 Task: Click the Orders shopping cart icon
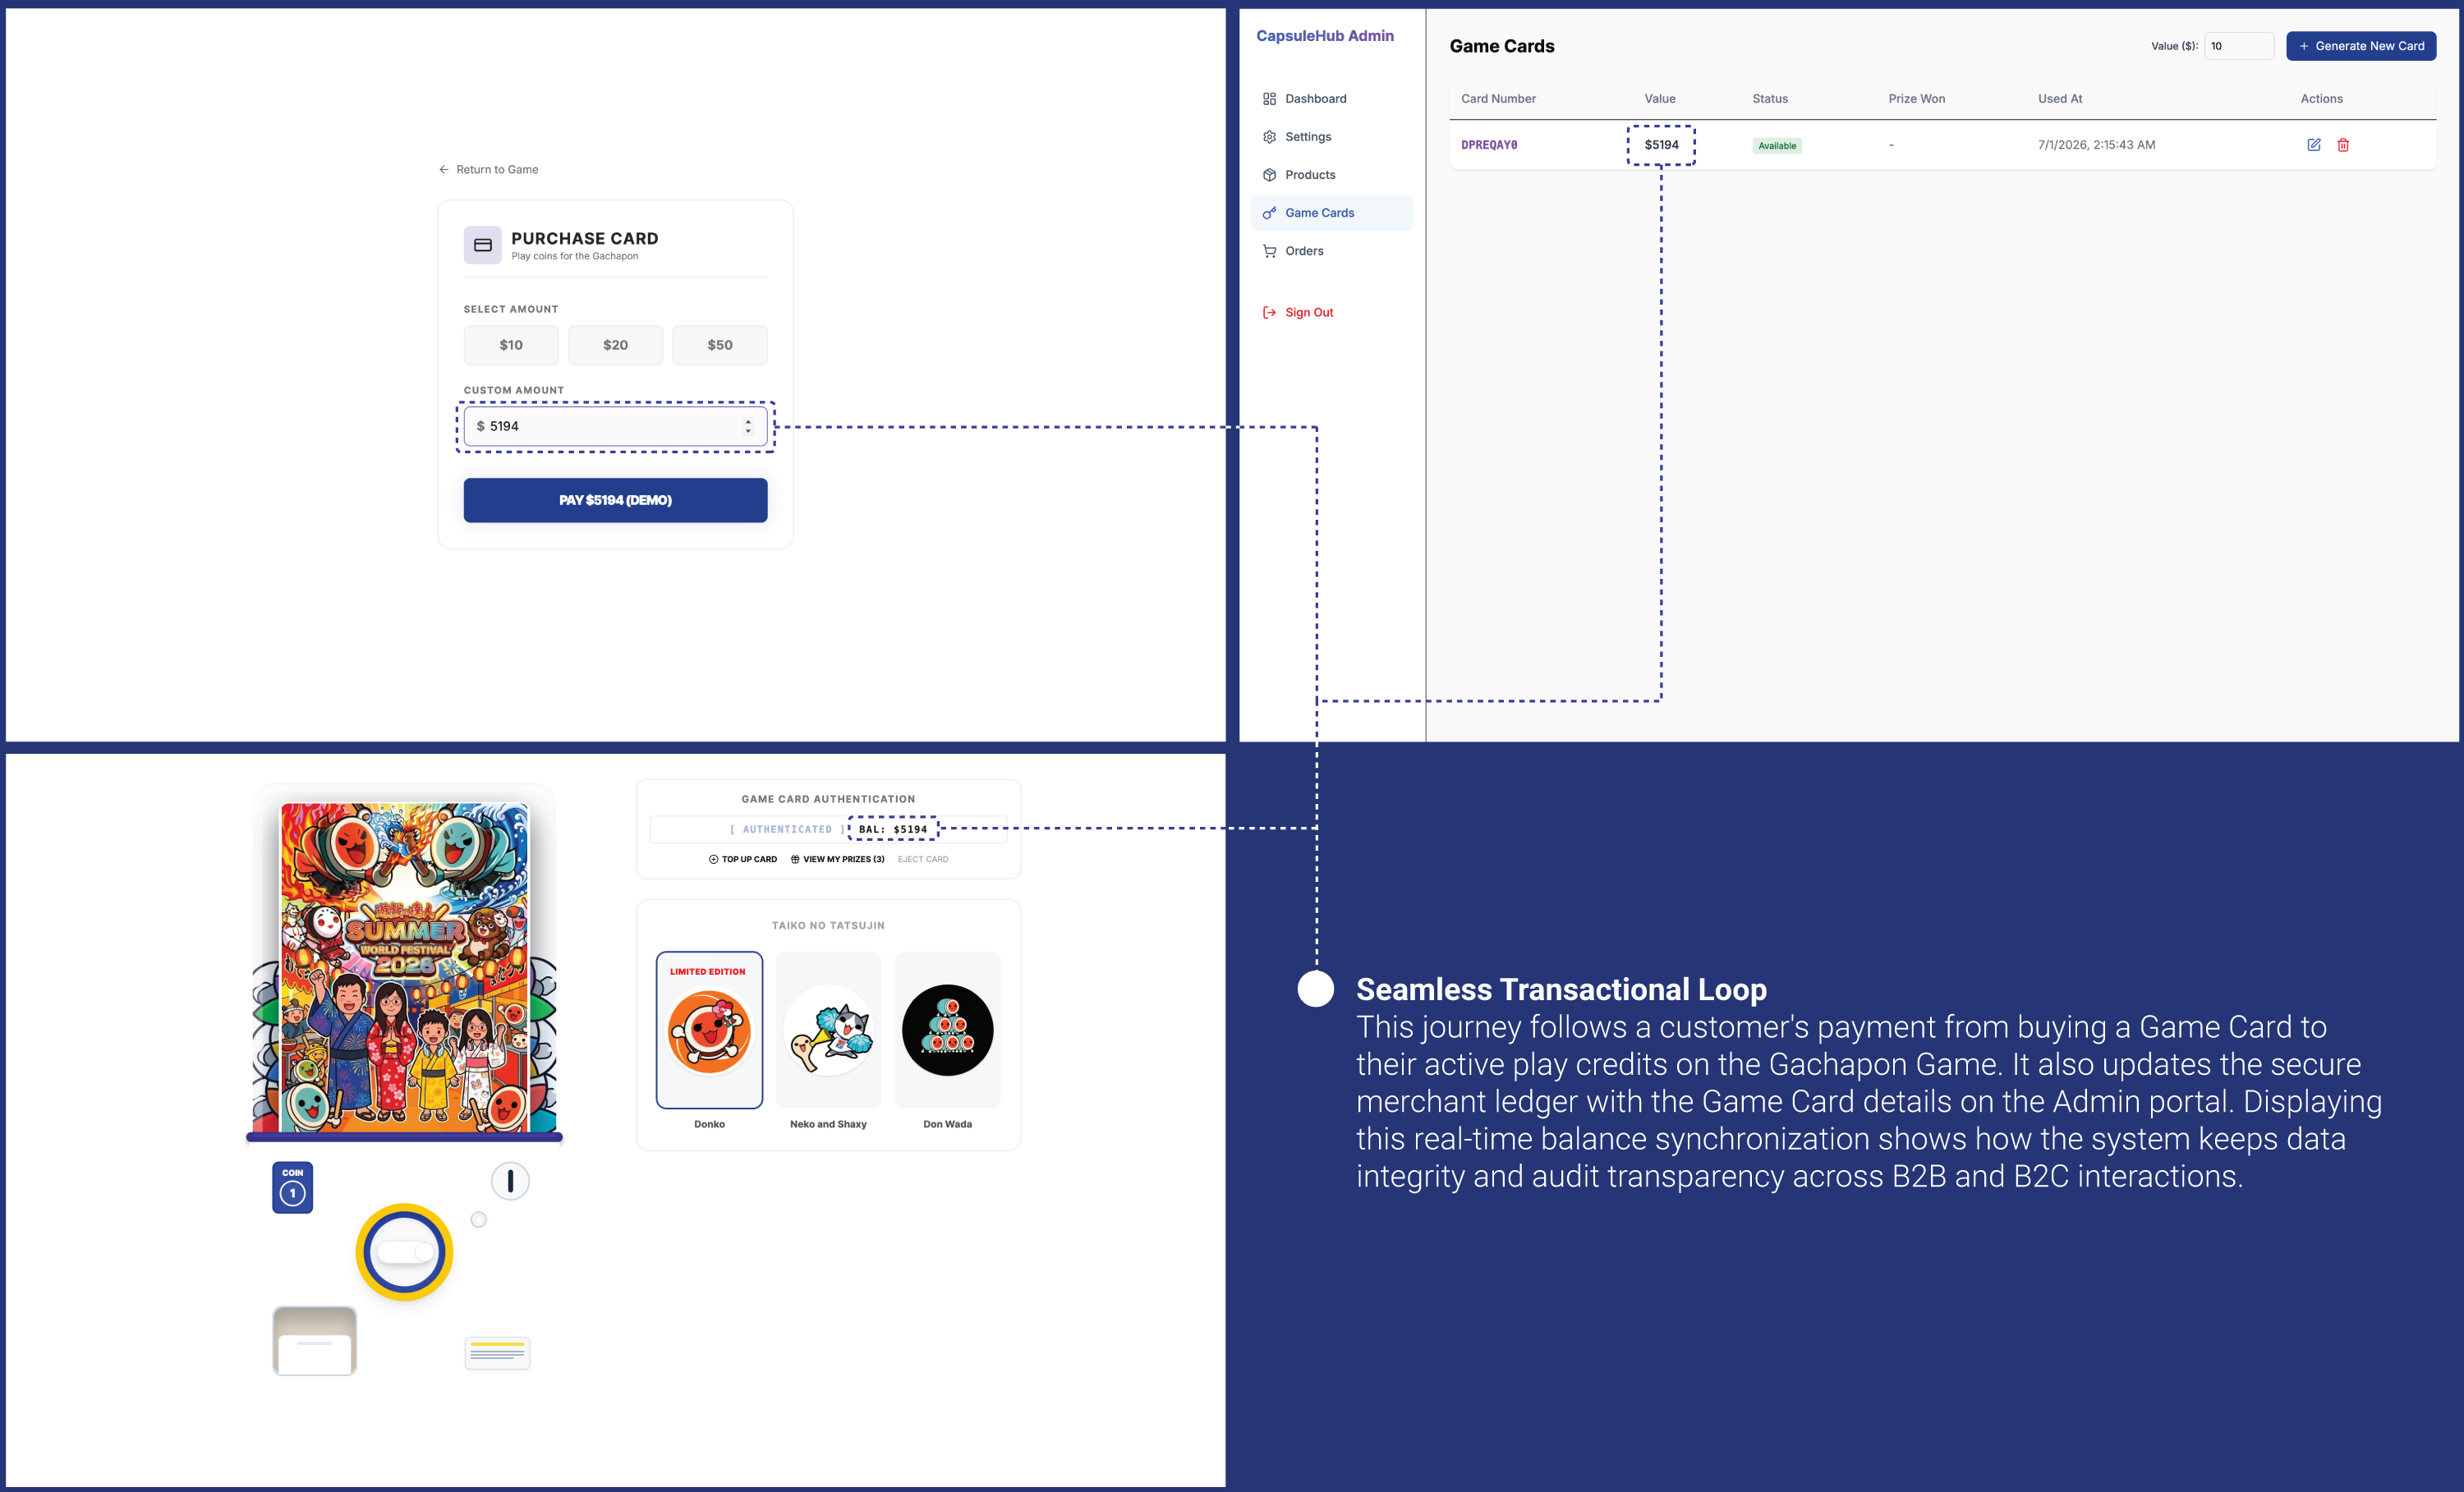pos(1270,251)
